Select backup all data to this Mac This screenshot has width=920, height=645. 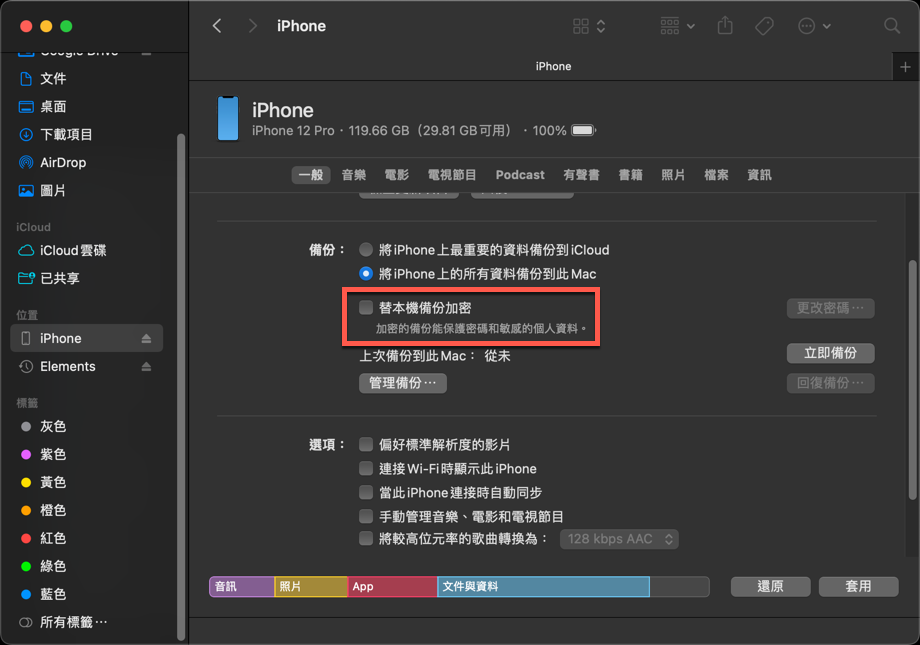(x=366, y=274)
